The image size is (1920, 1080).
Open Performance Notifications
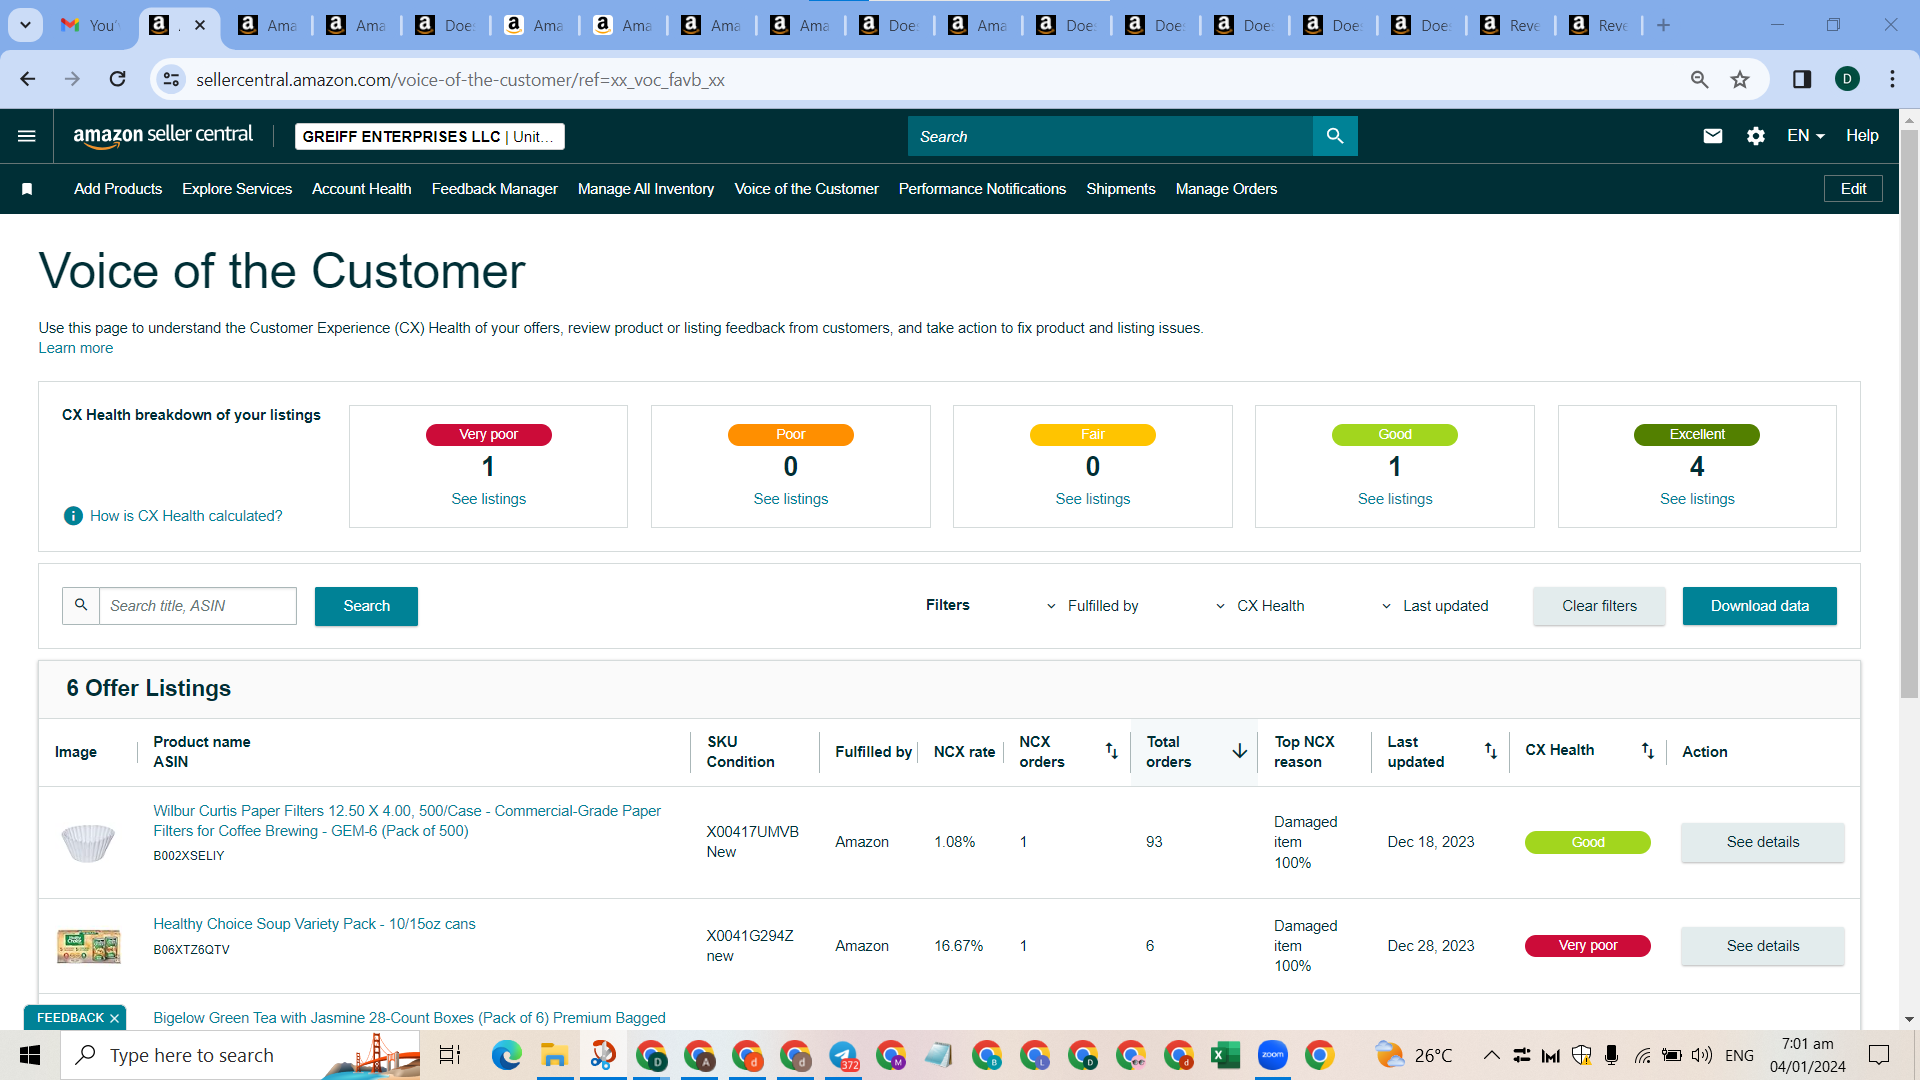tap(982, 189)
